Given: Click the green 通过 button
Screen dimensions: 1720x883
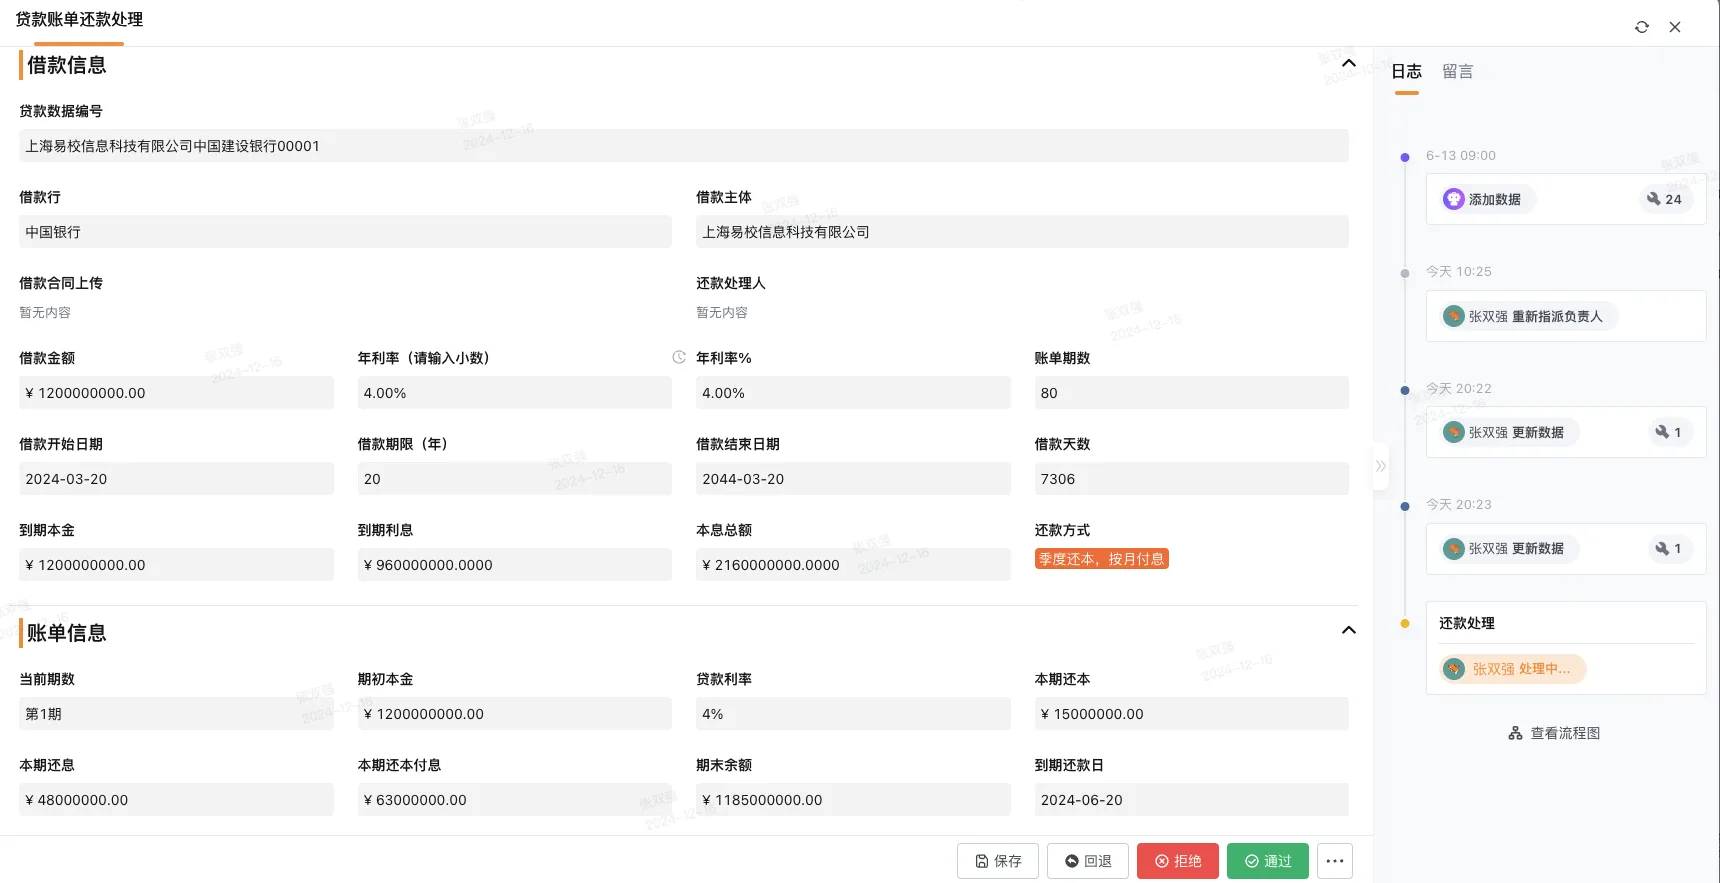Looking at the screenshot, I should coord(1267,861).
